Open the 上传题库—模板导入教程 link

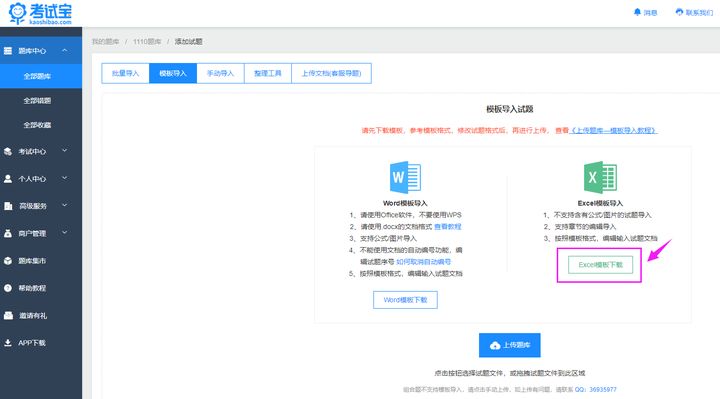click(x=613, y=130)
